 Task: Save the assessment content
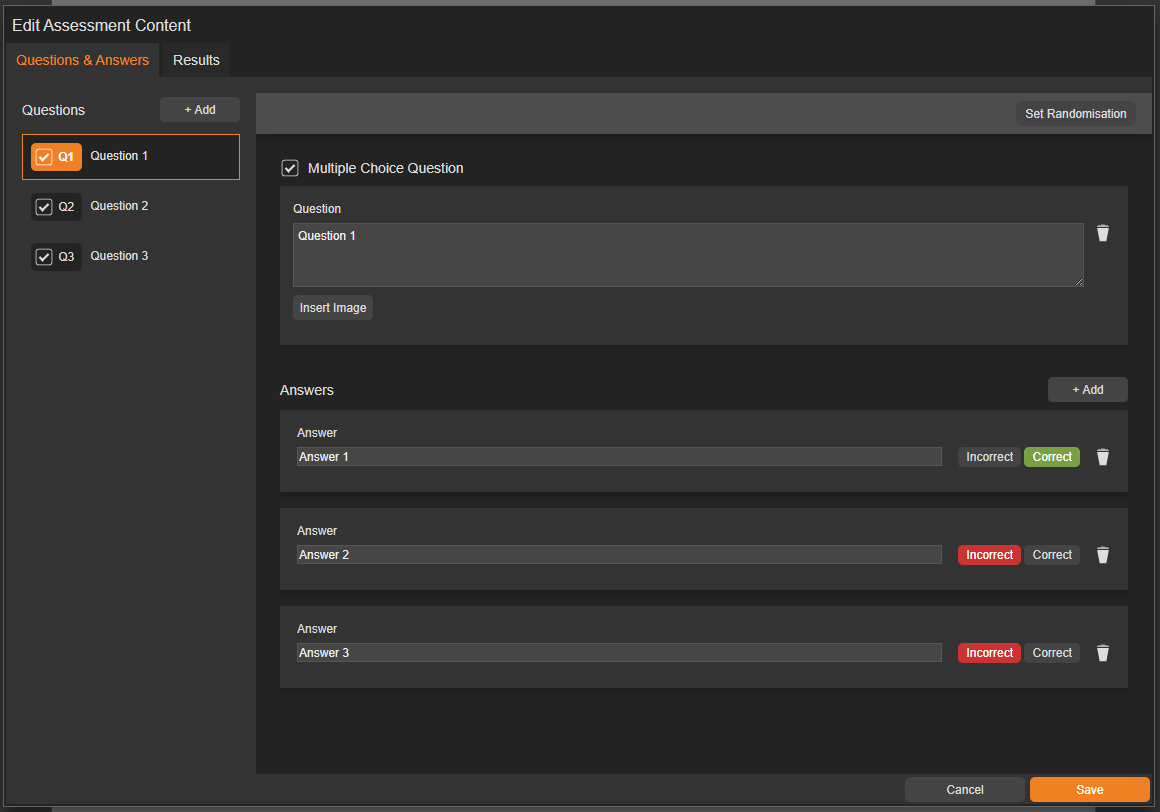[x=1089, y=790]
